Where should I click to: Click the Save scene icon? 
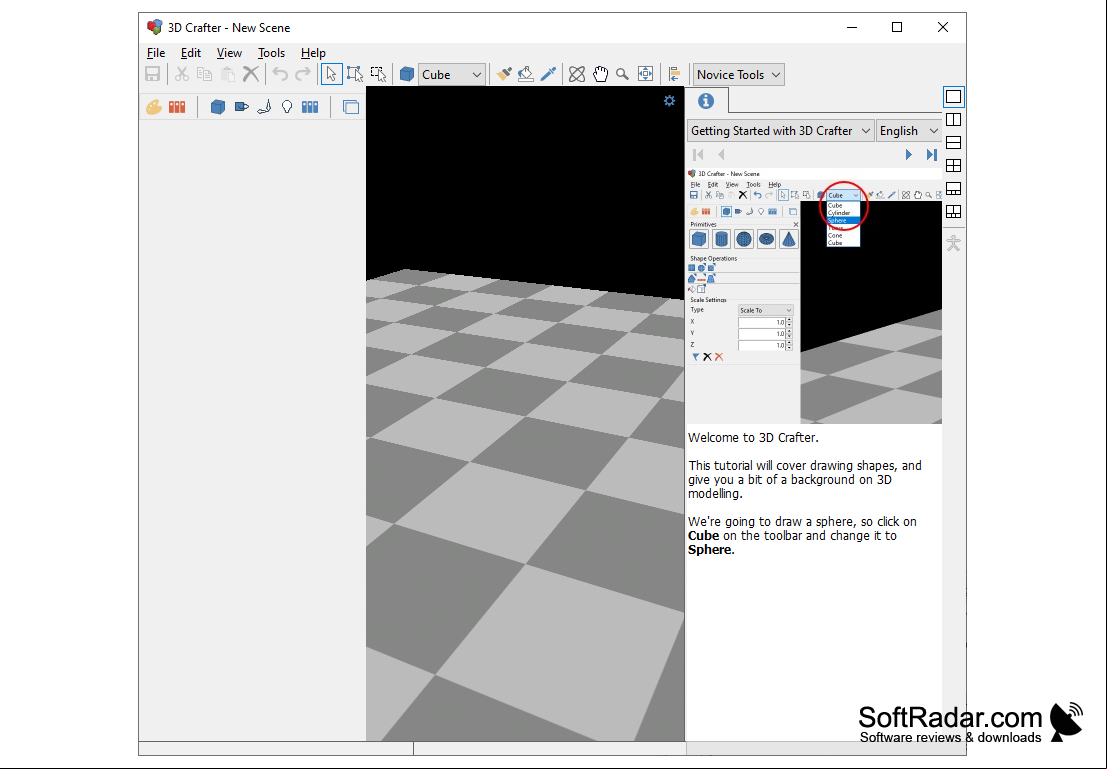(x=152, y=74)
